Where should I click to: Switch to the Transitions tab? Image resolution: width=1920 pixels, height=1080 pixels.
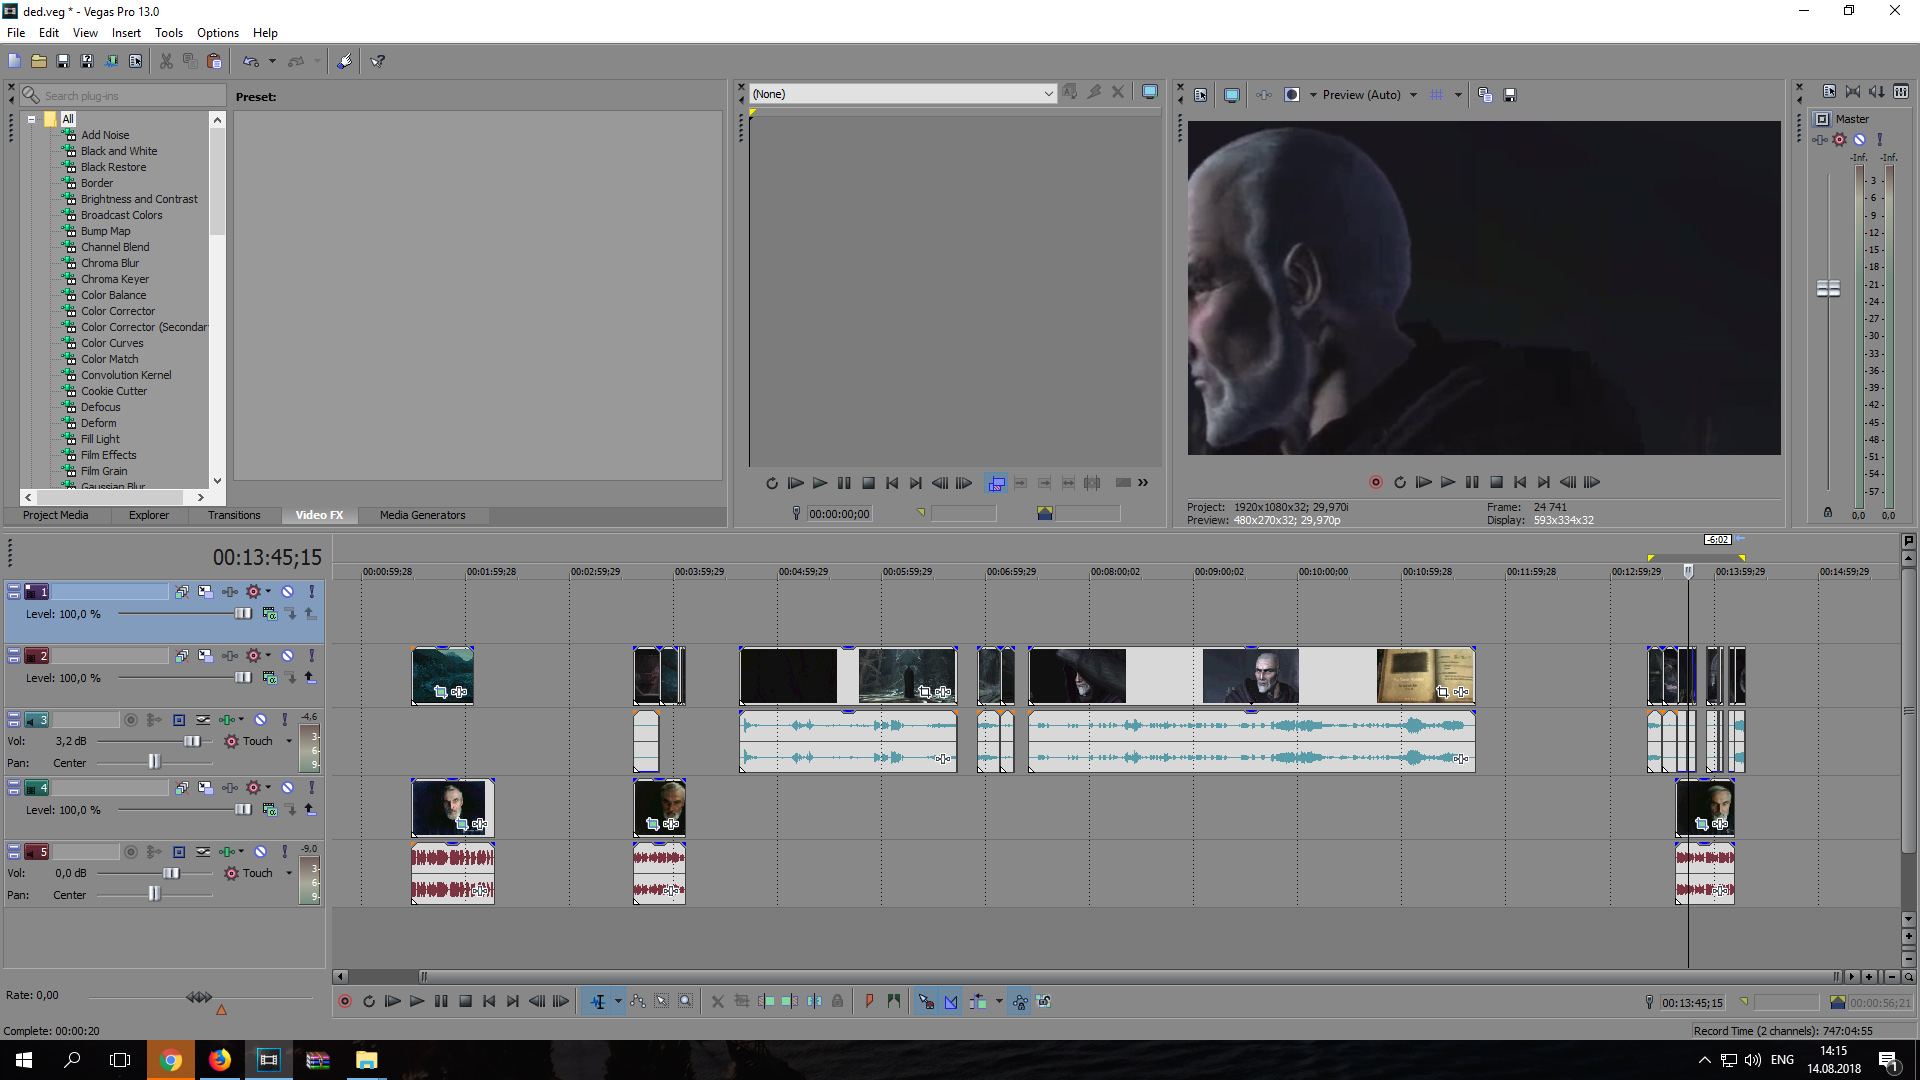[234, 515]
